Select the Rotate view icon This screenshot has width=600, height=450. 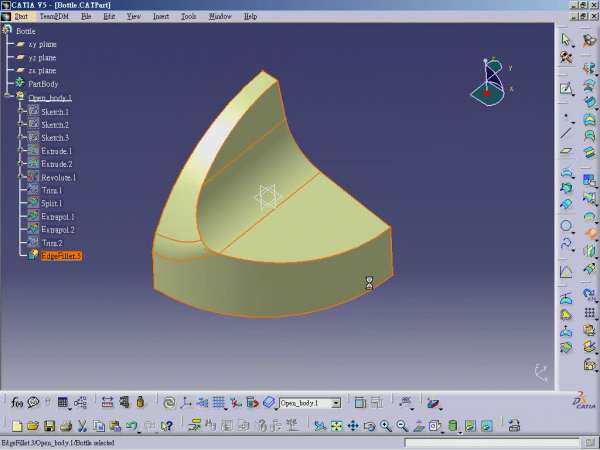point(369,426)
